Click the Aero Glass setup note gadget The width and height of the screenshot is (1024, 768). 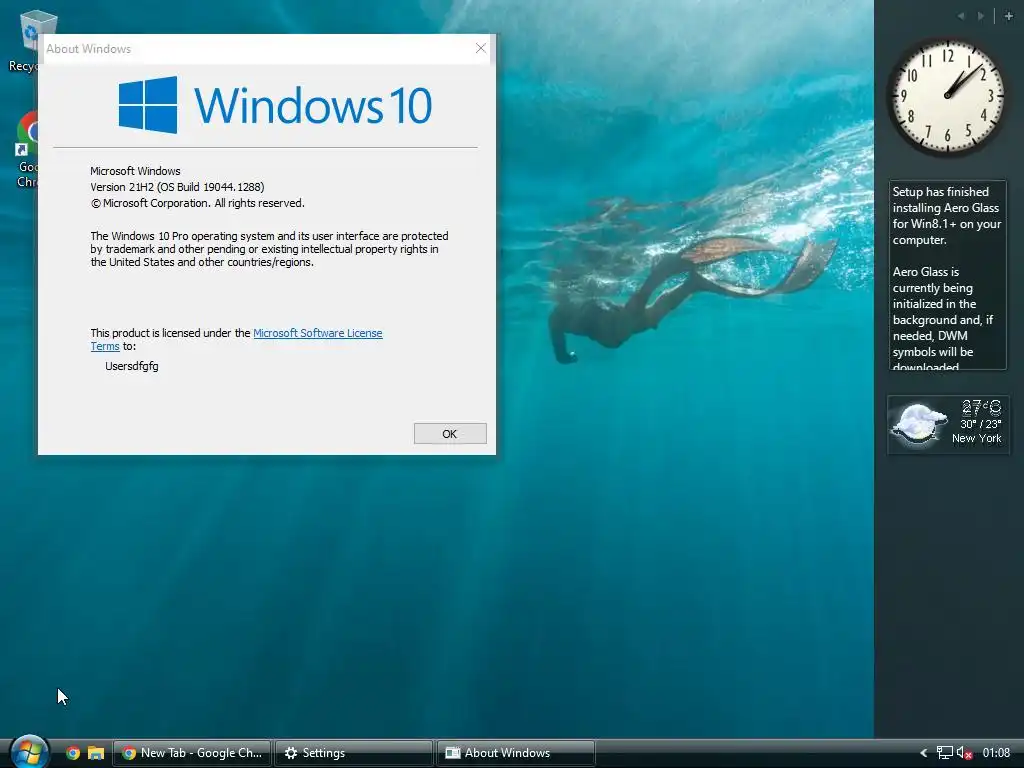948,275
